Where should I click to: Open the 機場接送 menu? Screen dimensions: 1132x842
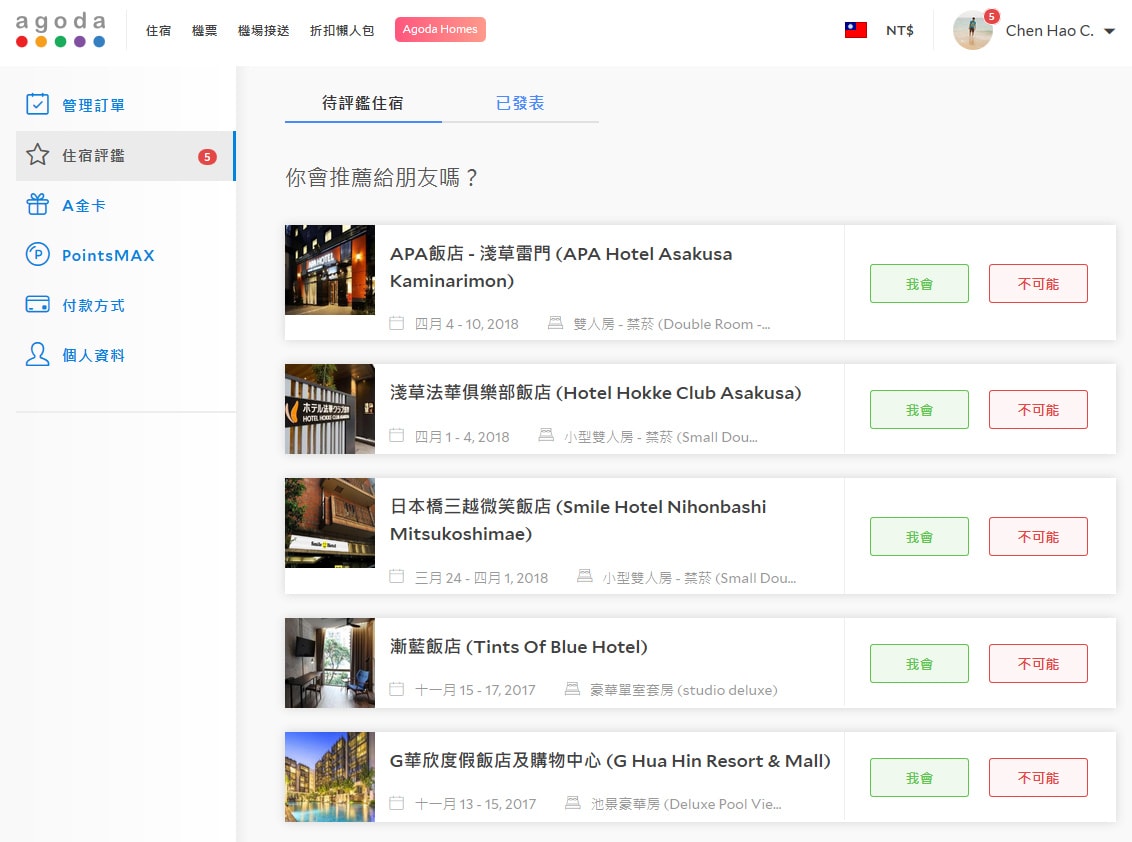click(x=264, y=30)
